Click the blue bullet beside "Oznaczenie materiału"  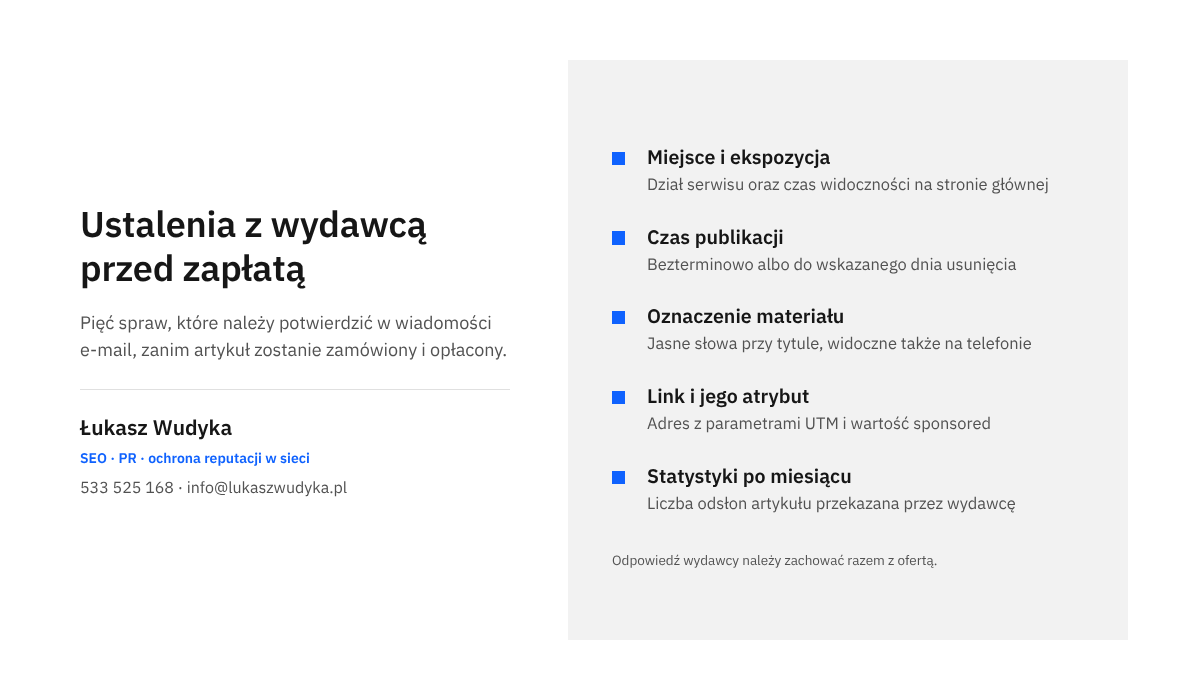pyautogui.click(x=618, y=317)
